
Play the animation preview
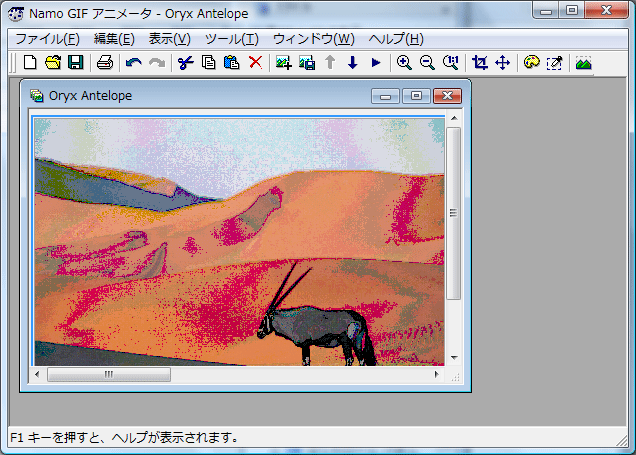coord(376,63)
